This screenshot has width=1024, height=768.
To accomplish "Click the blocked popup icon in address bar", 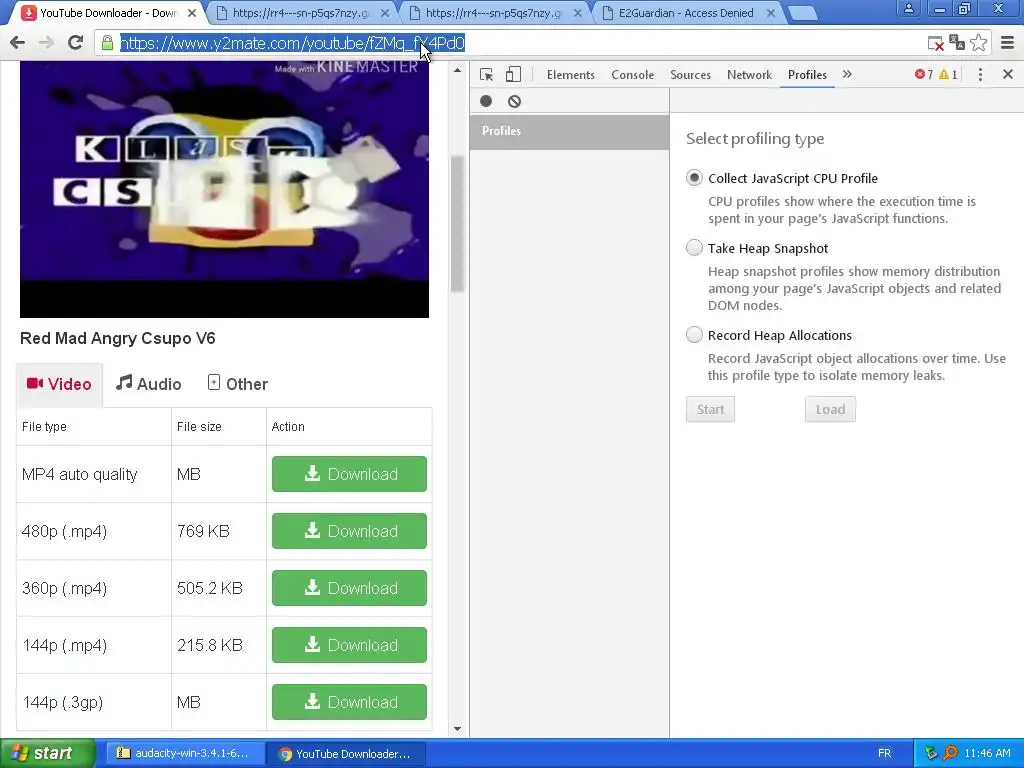I will (x=935, y=44).
